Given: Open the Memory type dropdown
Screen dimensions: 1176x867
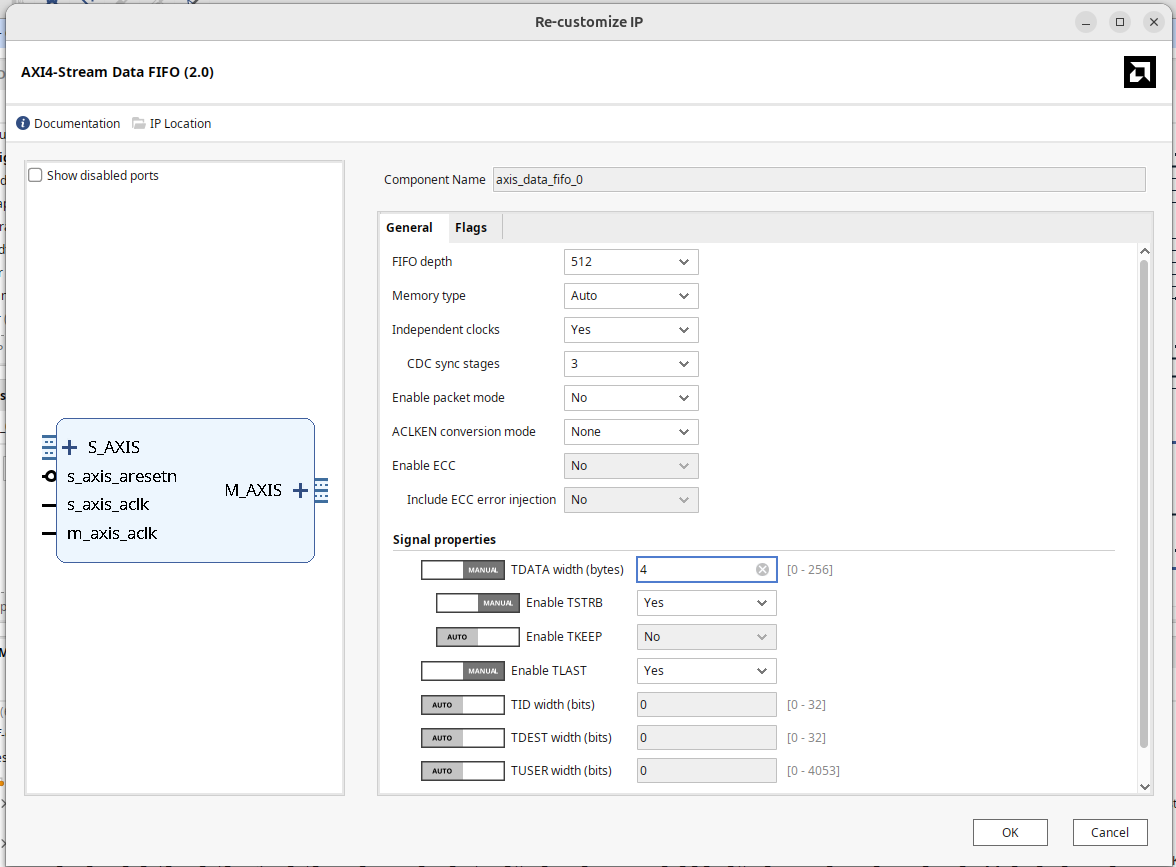Looking at the screenshot, I should tap(631, 296).
